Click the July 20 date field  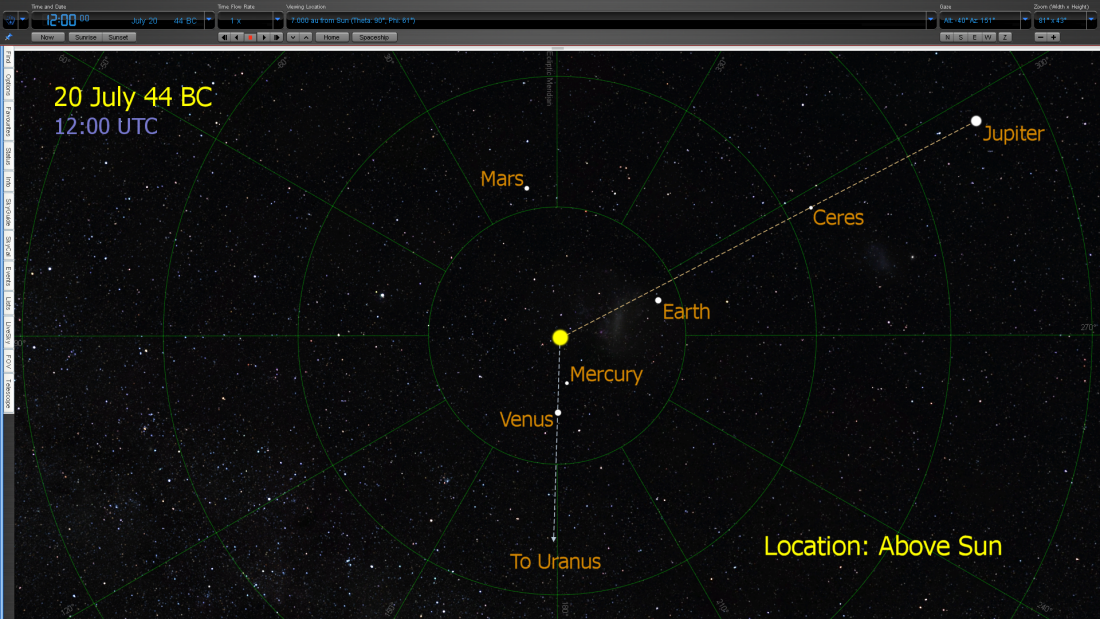click(x=145, y=21)
